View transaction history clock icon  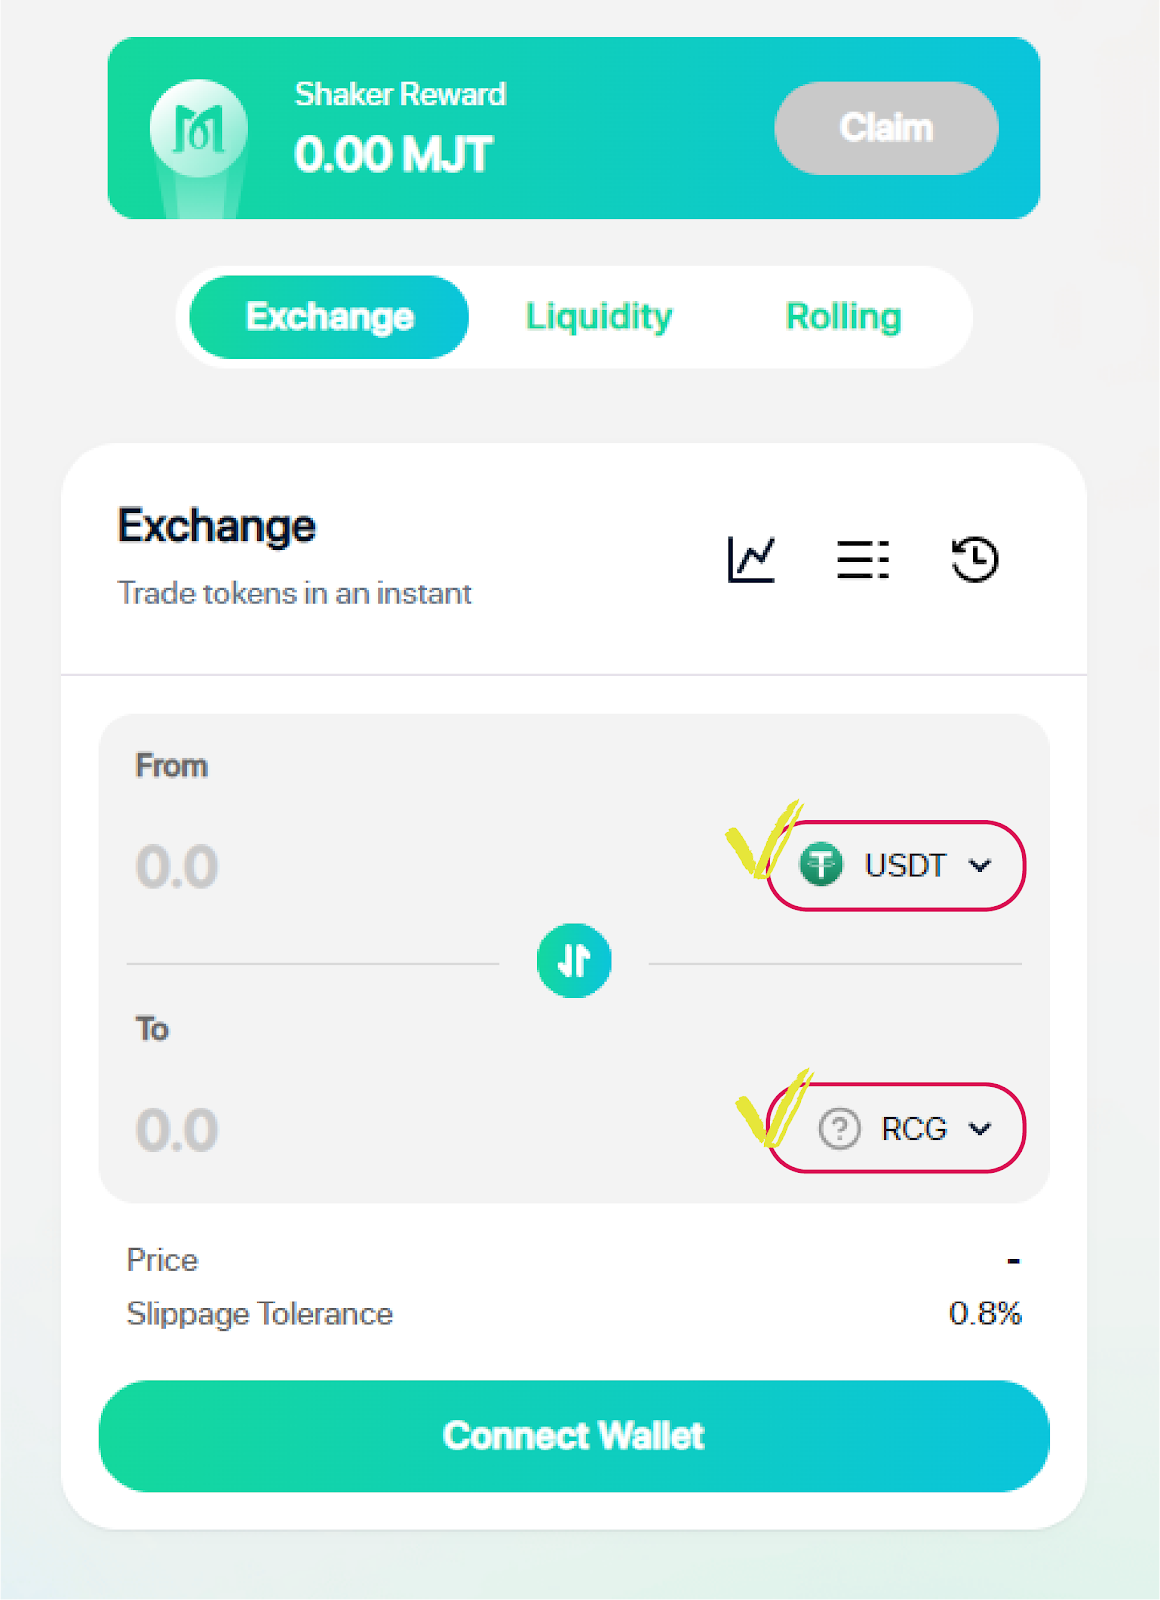point(975,559)
